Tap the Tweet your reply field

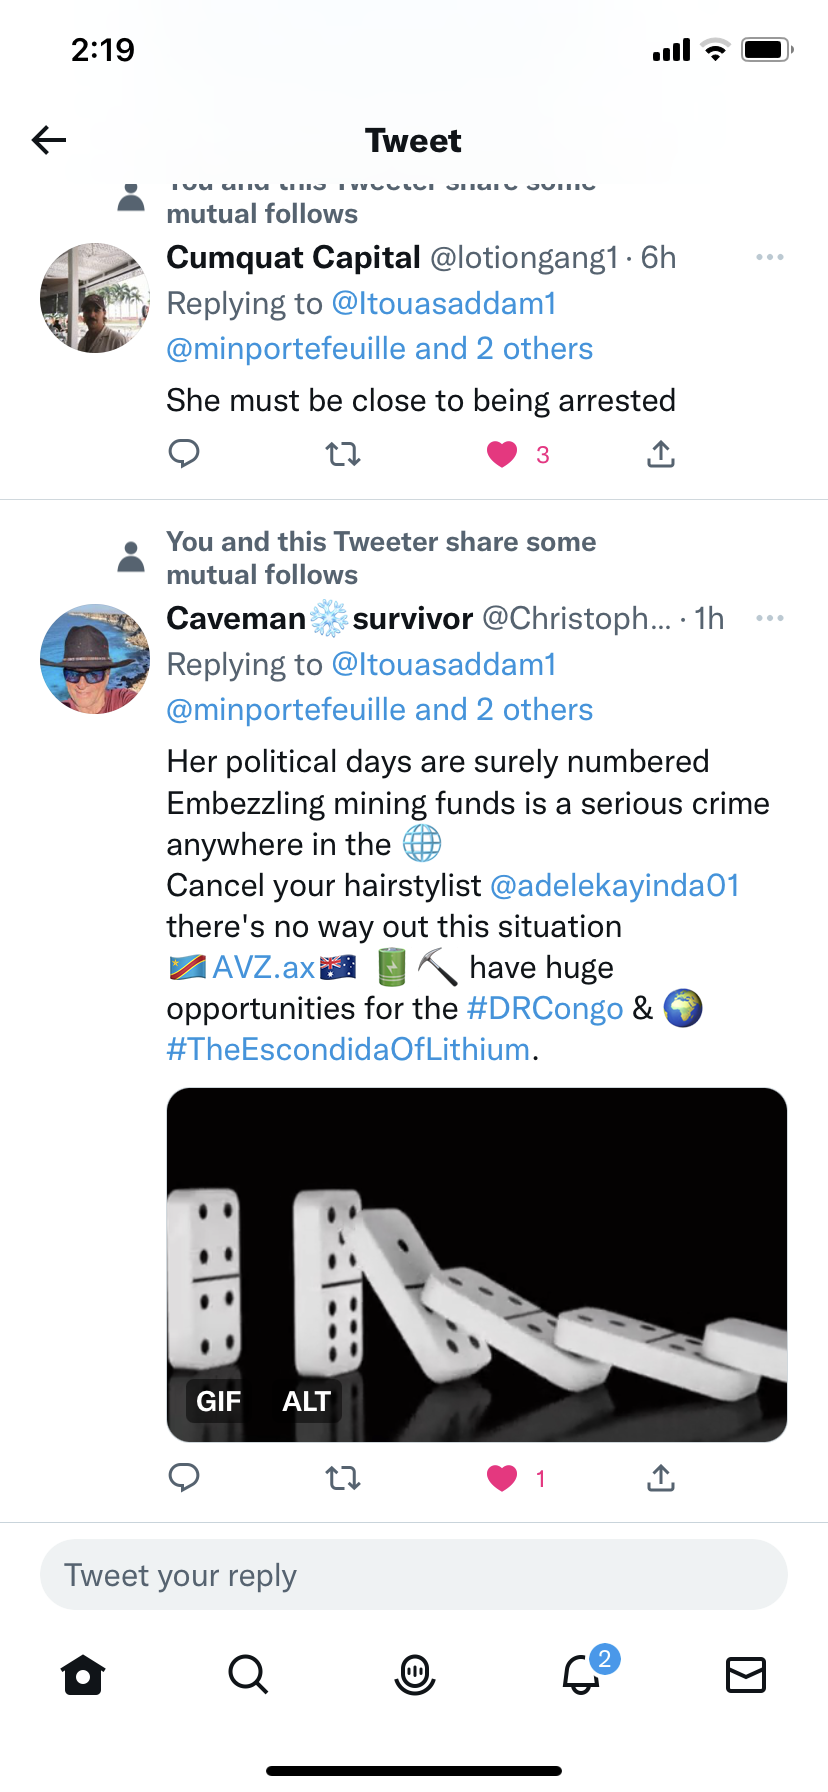click(414, 1575)
